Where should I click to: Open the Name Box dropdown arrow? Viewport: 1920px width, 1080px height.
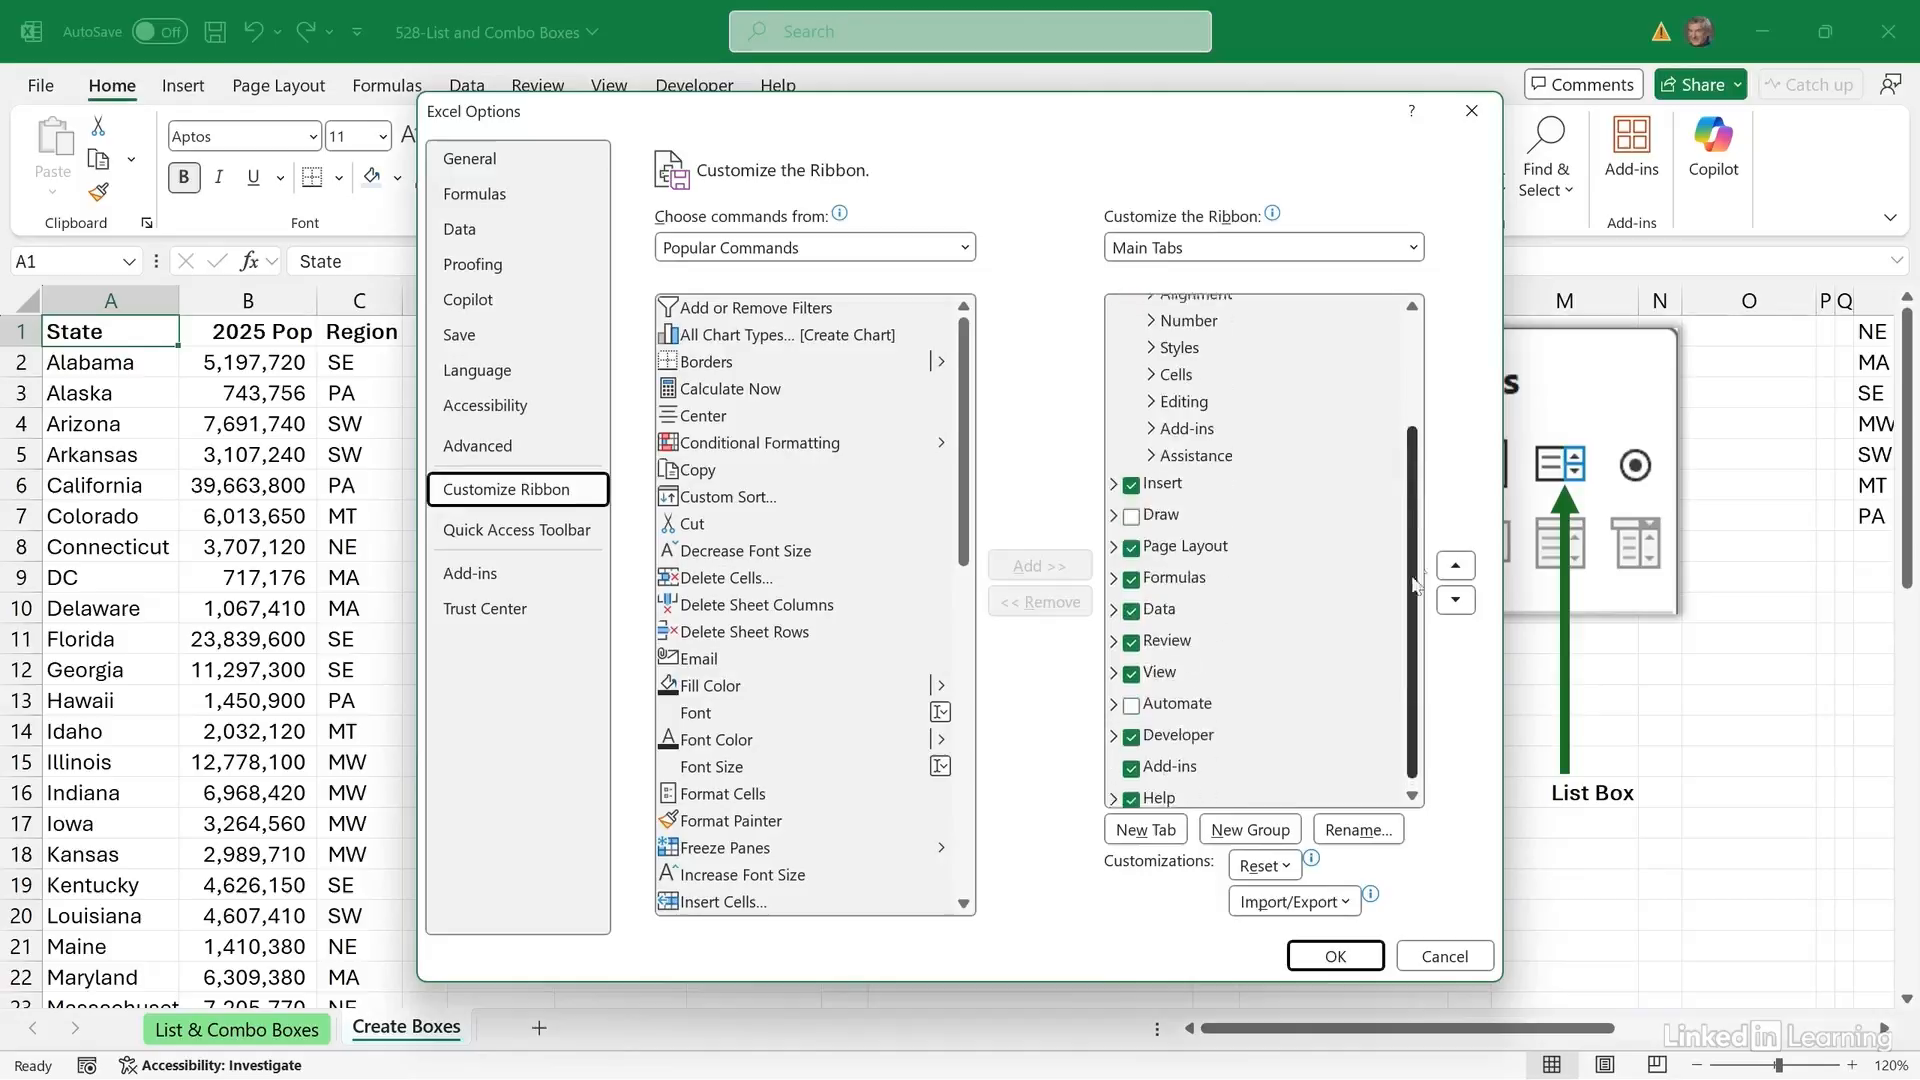pyautogui.click(x=129, y=262)
